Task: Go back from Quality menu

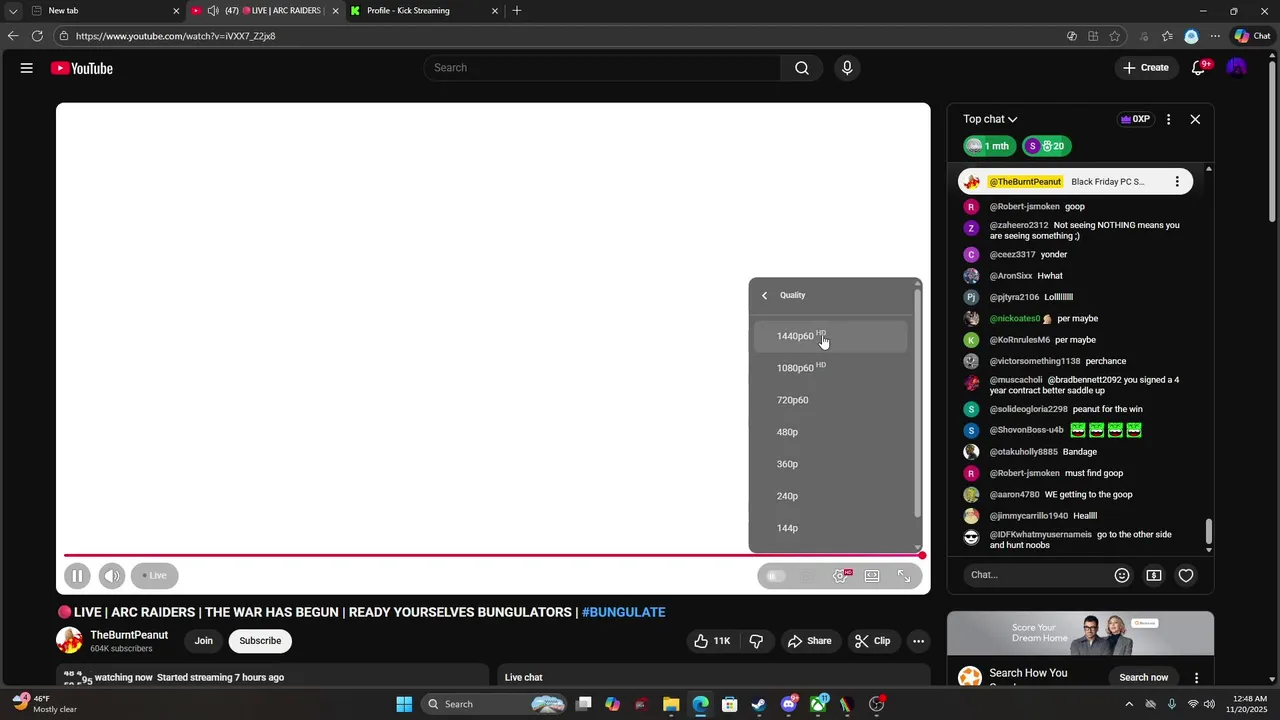Action: pyautogui.click(x=765, y=295)
